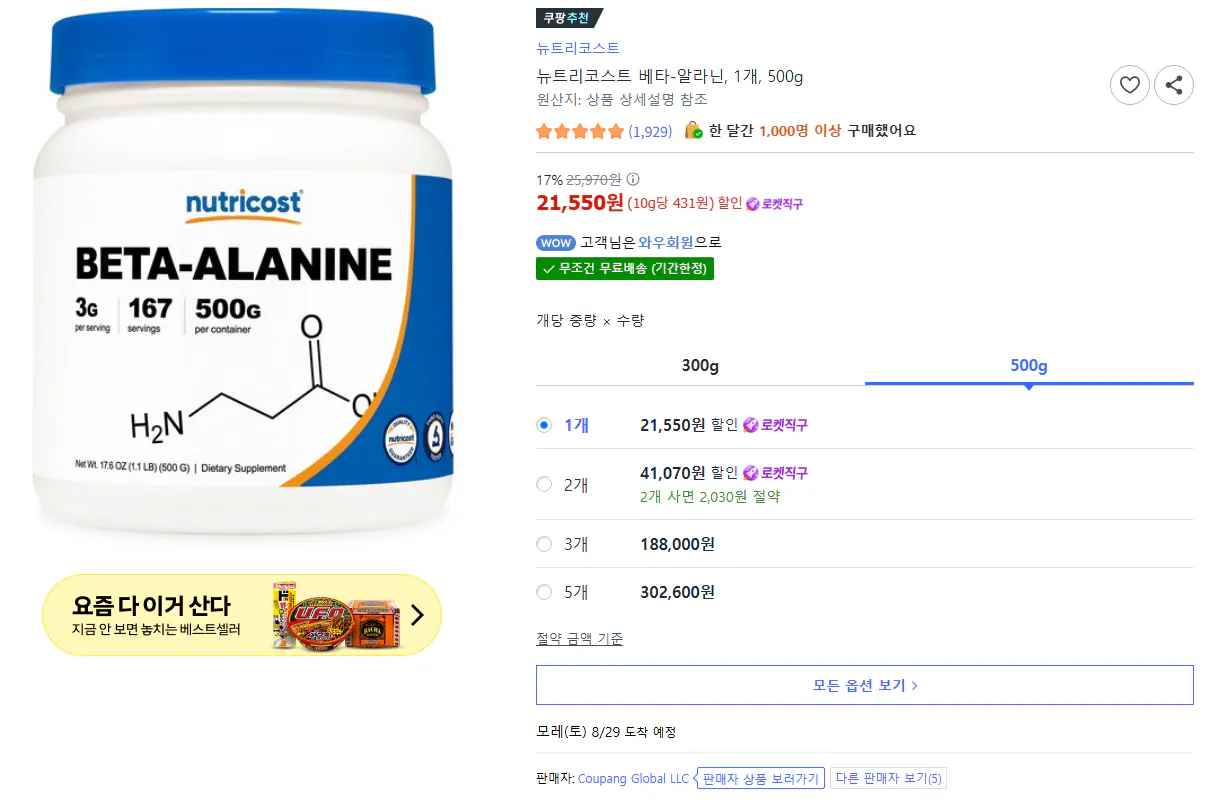The width and height of the screenshot is (1212, 802).
Task: Expand 모든 옵션 보기 options list
Action: click(865, 685)
